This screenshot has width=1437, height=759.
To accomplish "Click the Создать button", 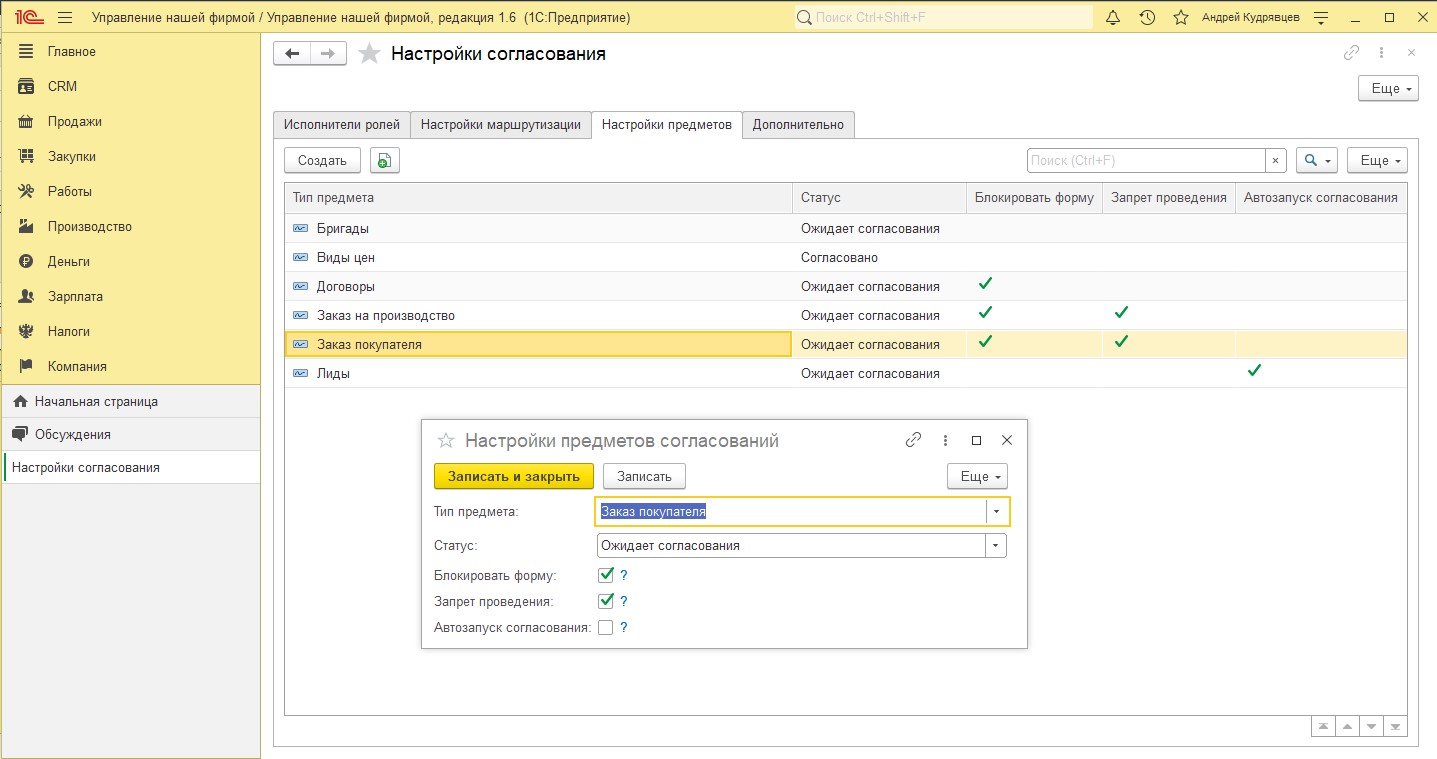I will [322, 160].
